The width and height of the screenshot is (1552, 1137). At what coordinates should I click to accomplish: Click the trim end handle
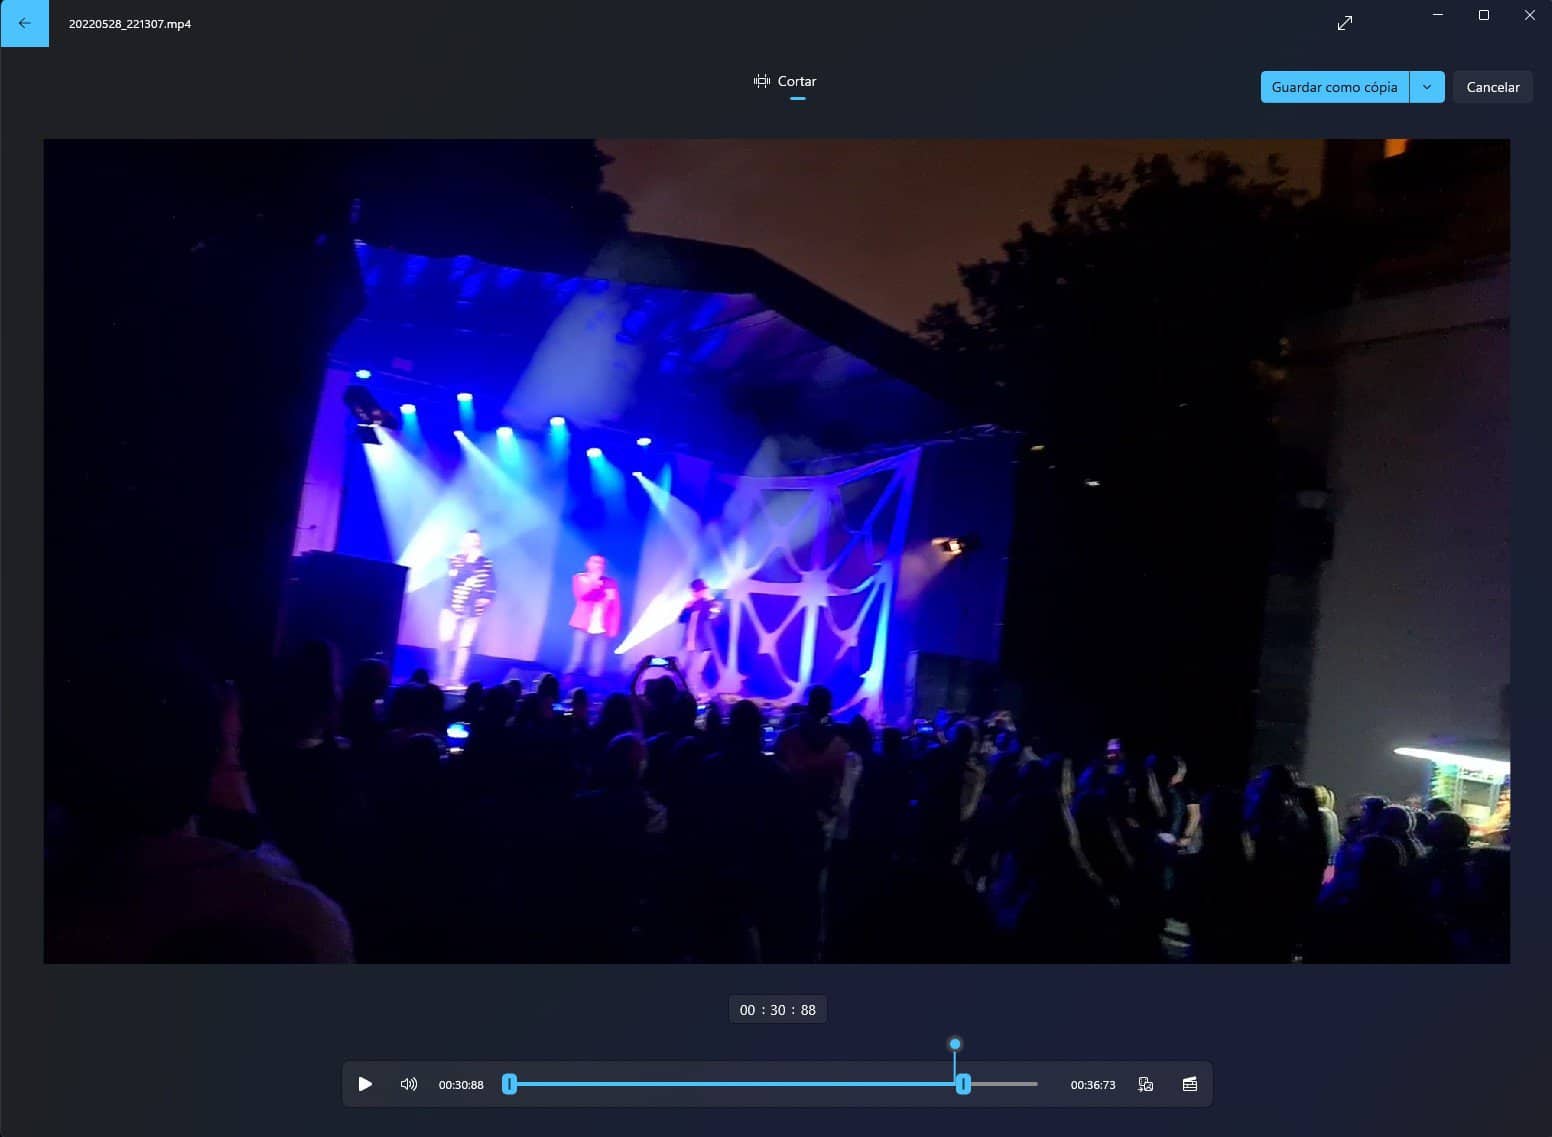click(x=963, y=1084)
